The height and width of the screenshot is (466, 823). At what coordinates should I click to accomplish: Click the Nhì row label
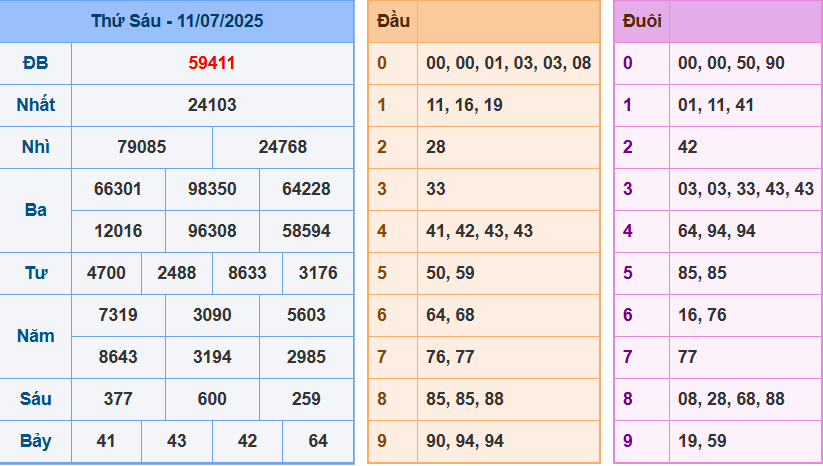pyautogui.click(x=36, y=147)
